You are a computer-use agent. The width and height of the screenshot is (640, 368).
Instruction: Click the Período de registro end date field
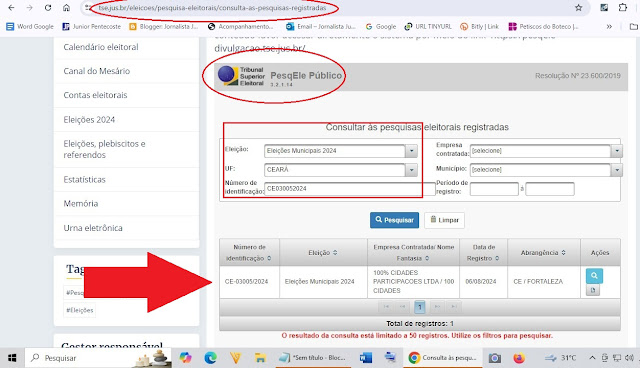click(x=550, y=189)
